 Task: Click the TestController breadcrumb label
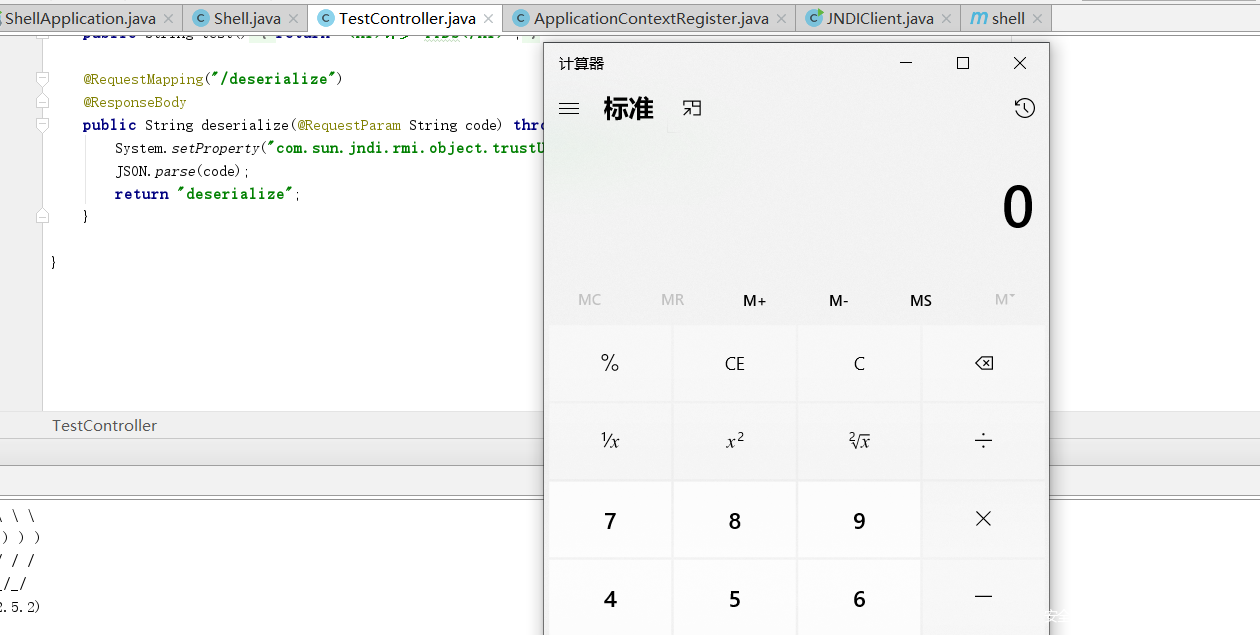tap(105, 426)
